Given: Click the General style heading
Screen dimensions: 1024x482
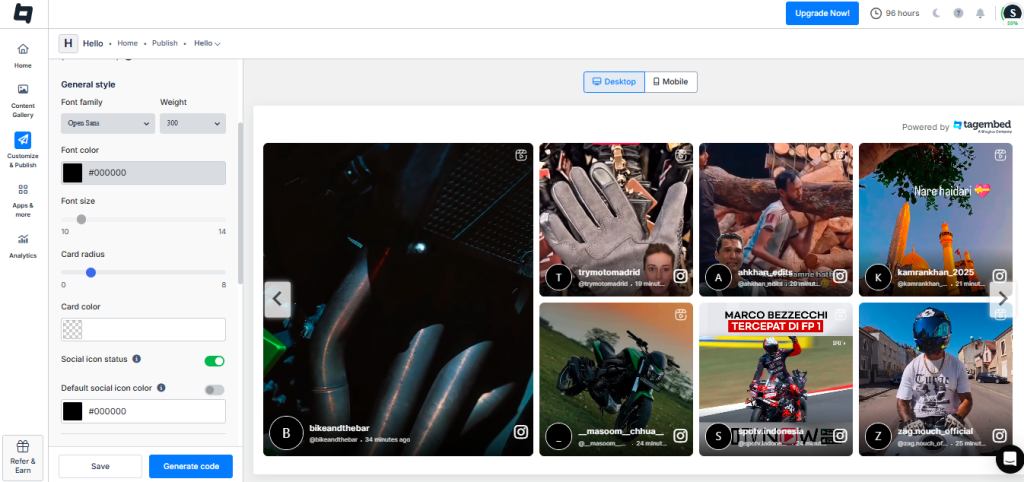Looking at the screenshot, I should (x=88, y=84).
